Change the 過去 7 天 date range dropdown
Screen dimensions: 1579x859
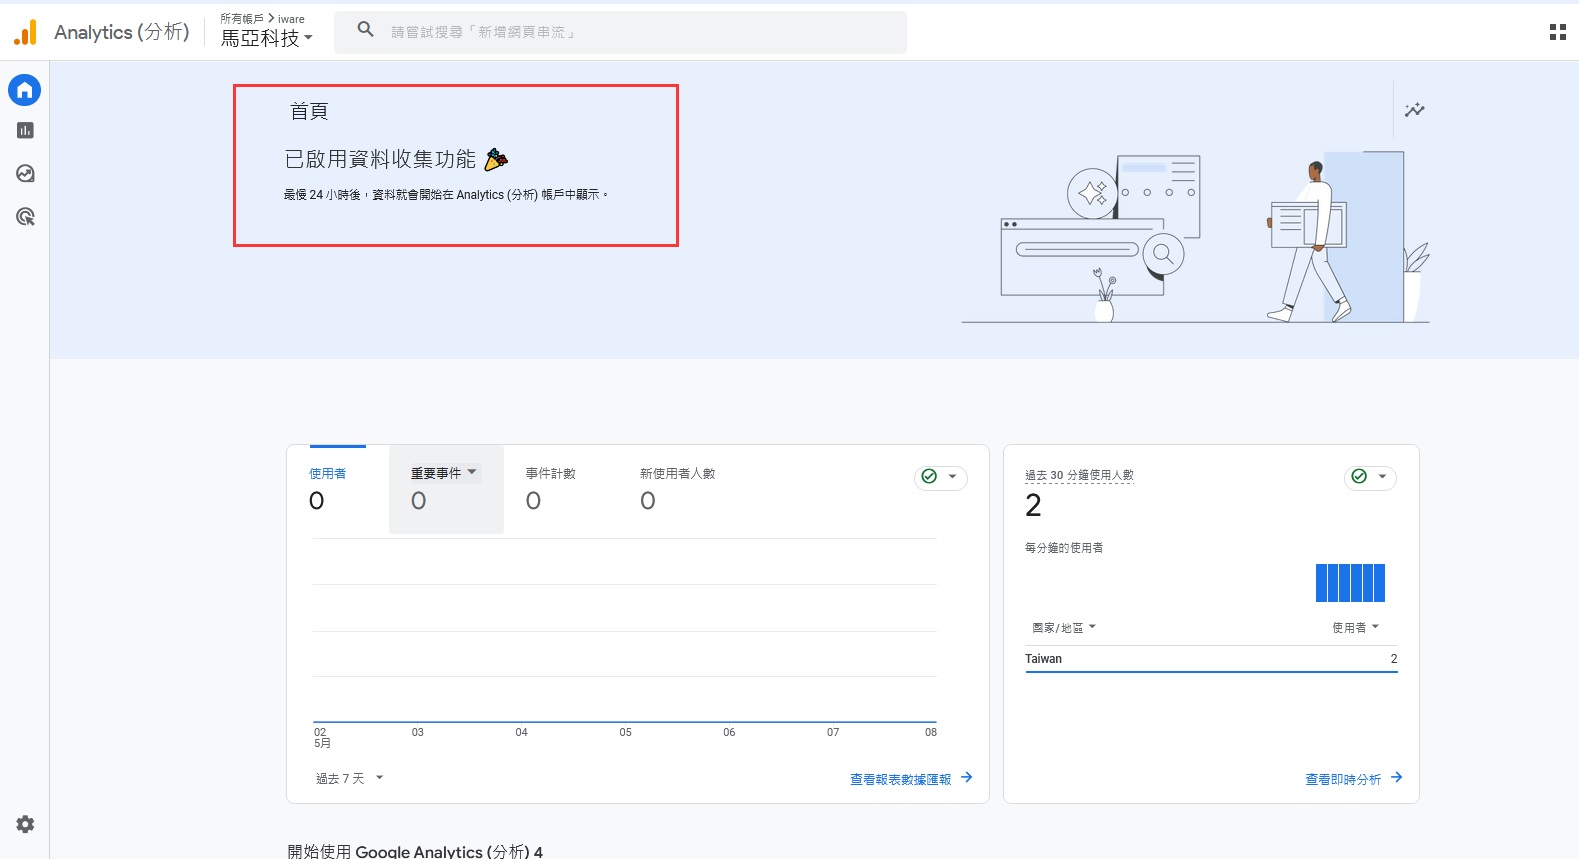click(349, 778)
